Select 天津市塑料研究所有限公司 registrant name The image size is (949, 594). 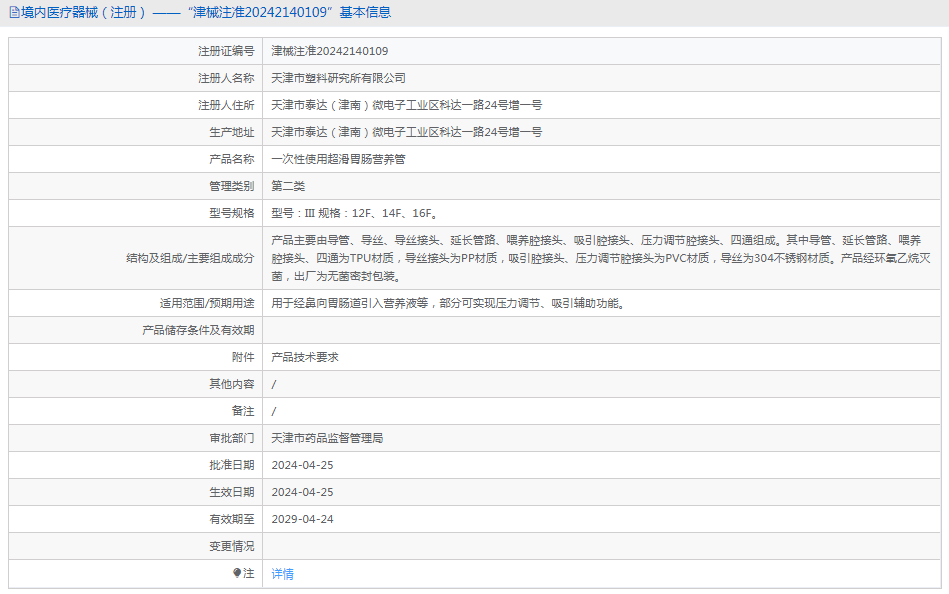click(338, 78)
